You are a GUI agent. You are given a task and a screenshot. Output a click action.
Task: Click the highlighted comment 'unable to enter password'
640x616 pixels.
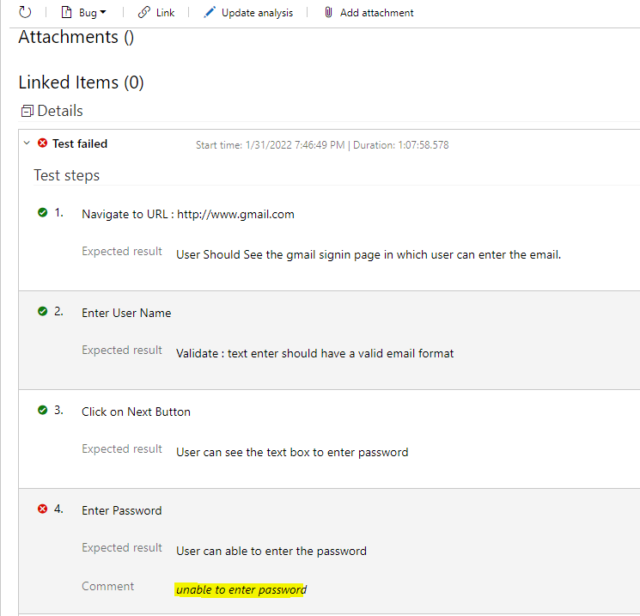[241, 590]
